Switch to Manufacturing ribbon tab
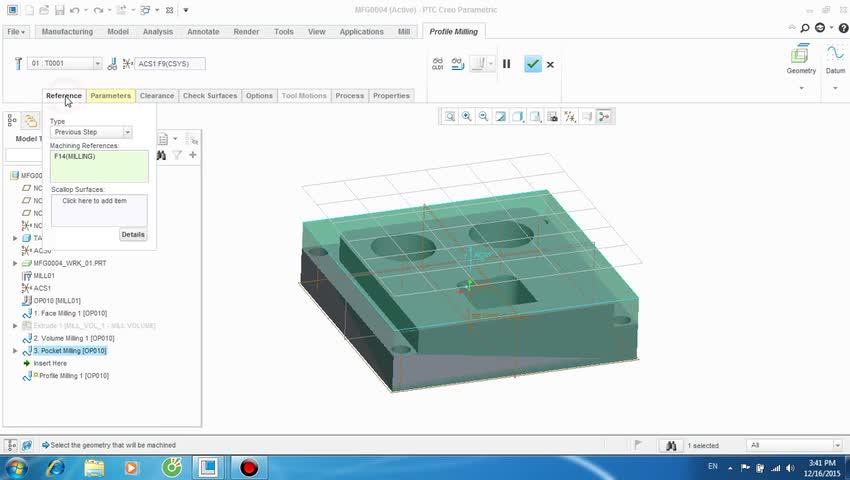This screenshot has width=850, height=480. pos(67,32)
